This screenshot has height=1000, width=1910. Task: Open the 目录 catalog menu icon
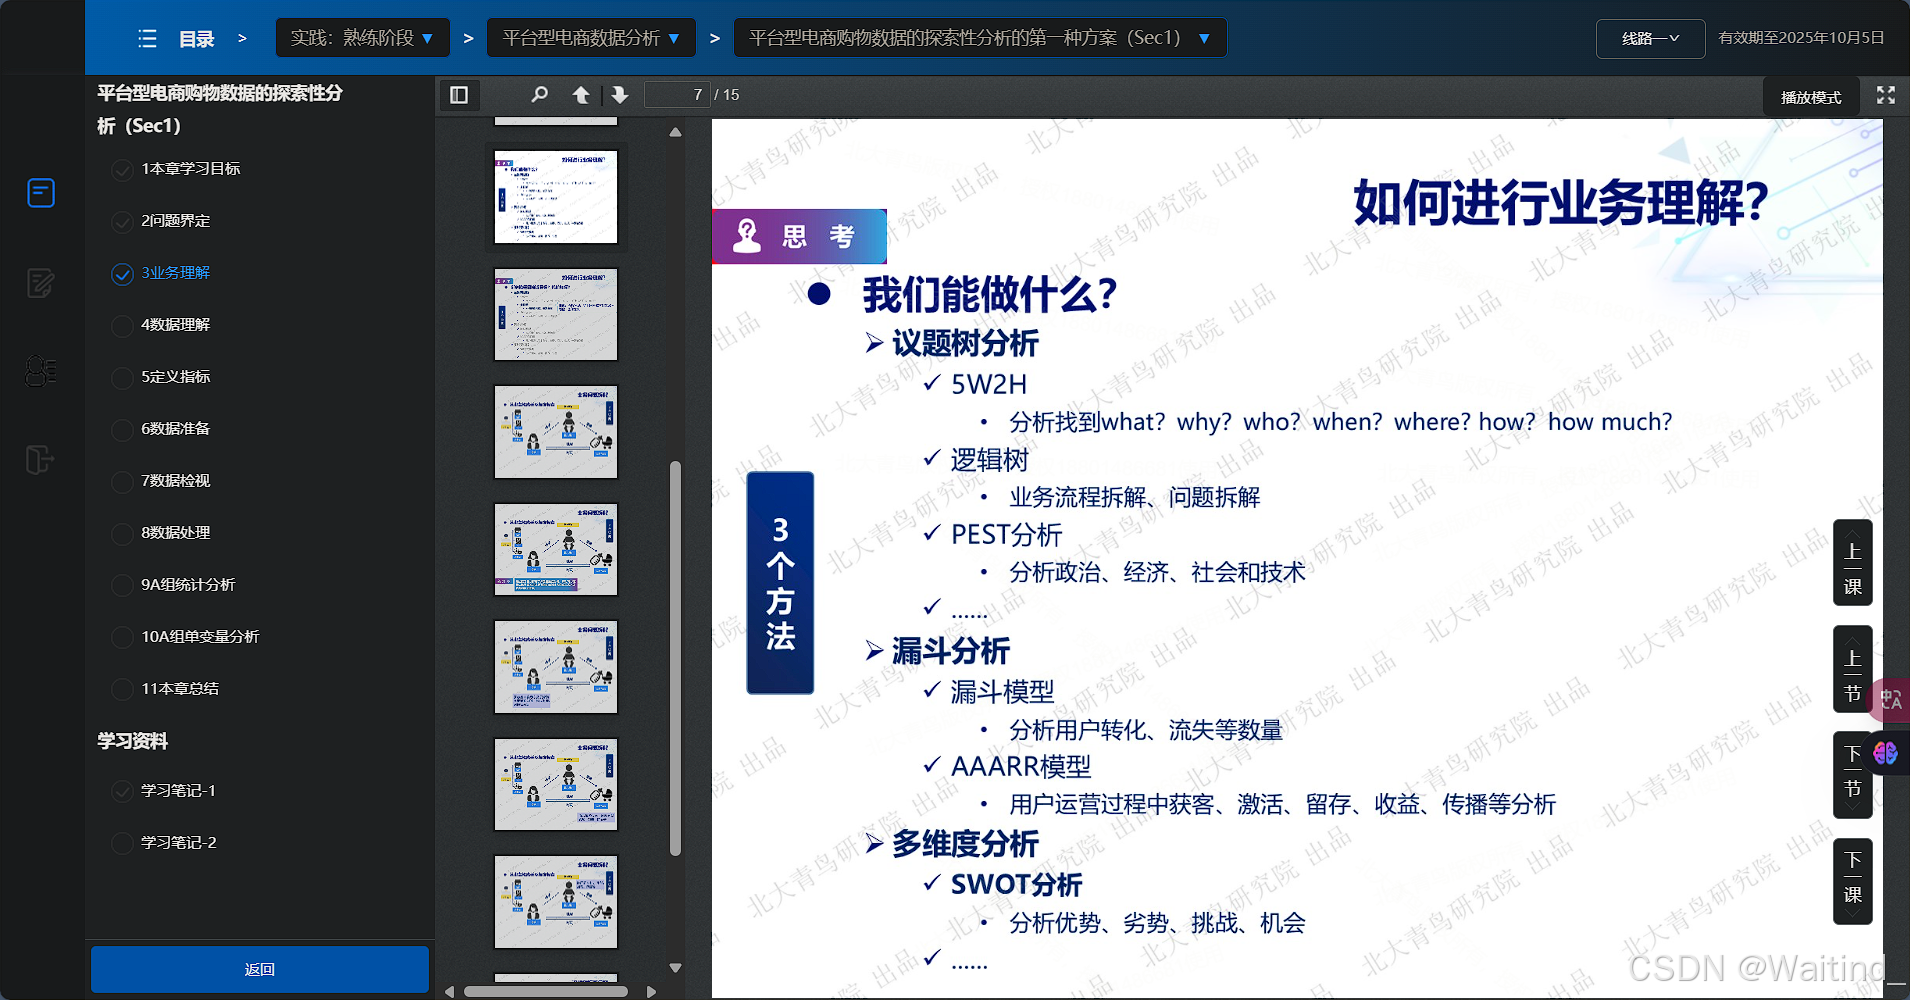tap(147, 39)
